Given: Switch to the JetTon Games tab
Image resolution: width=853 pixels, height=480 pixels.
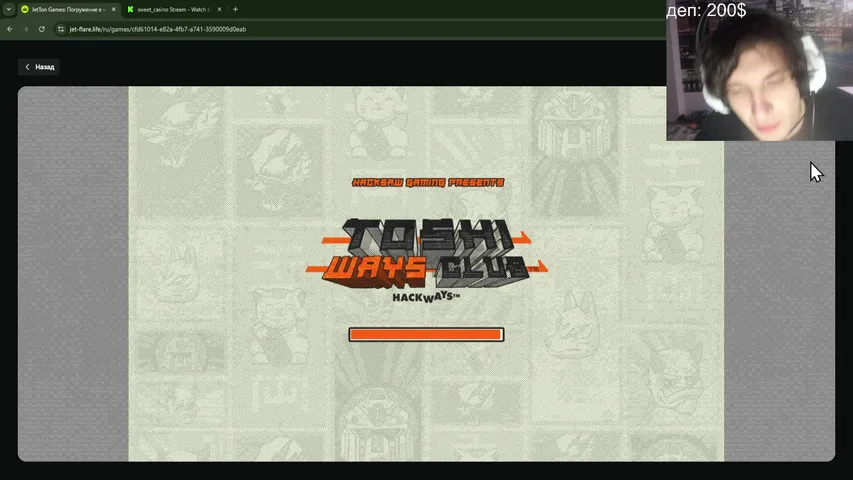Looking at the screenshot, I should [67, 9].
